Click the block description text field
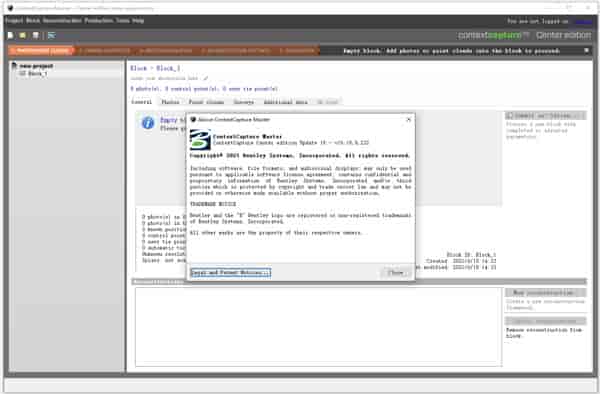600x394 pixels. pos(165,78)
